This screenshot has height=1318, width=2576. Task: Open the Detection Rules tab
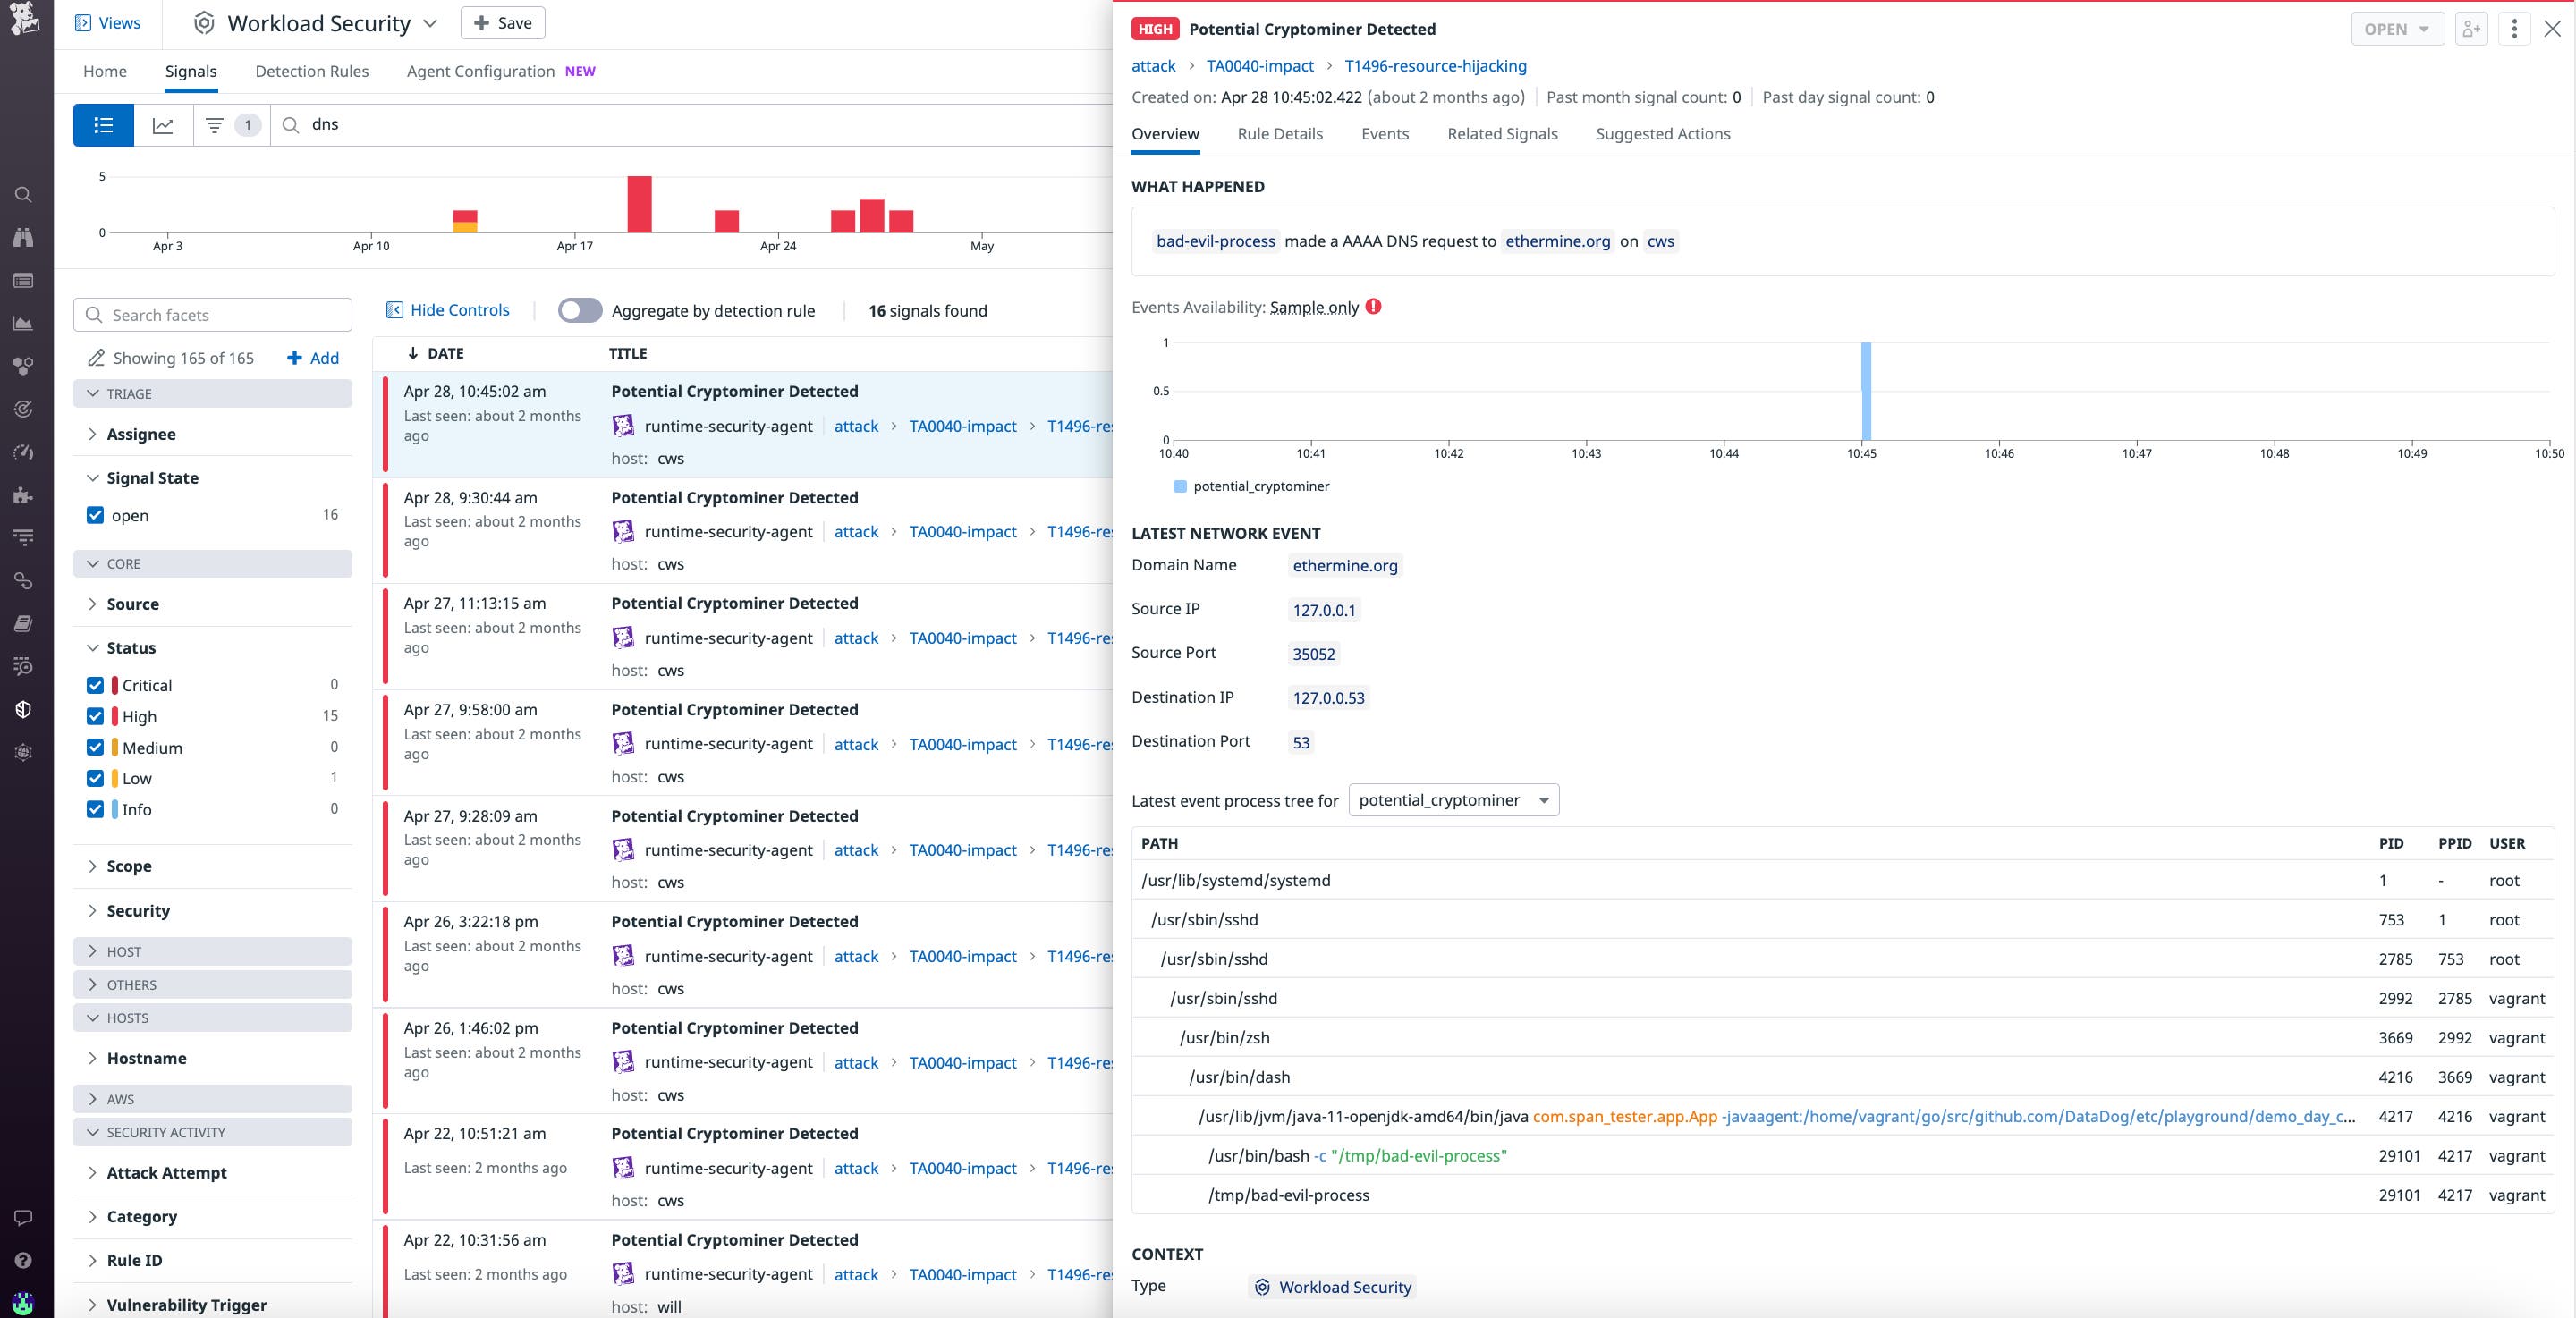(x=311, y=71)
